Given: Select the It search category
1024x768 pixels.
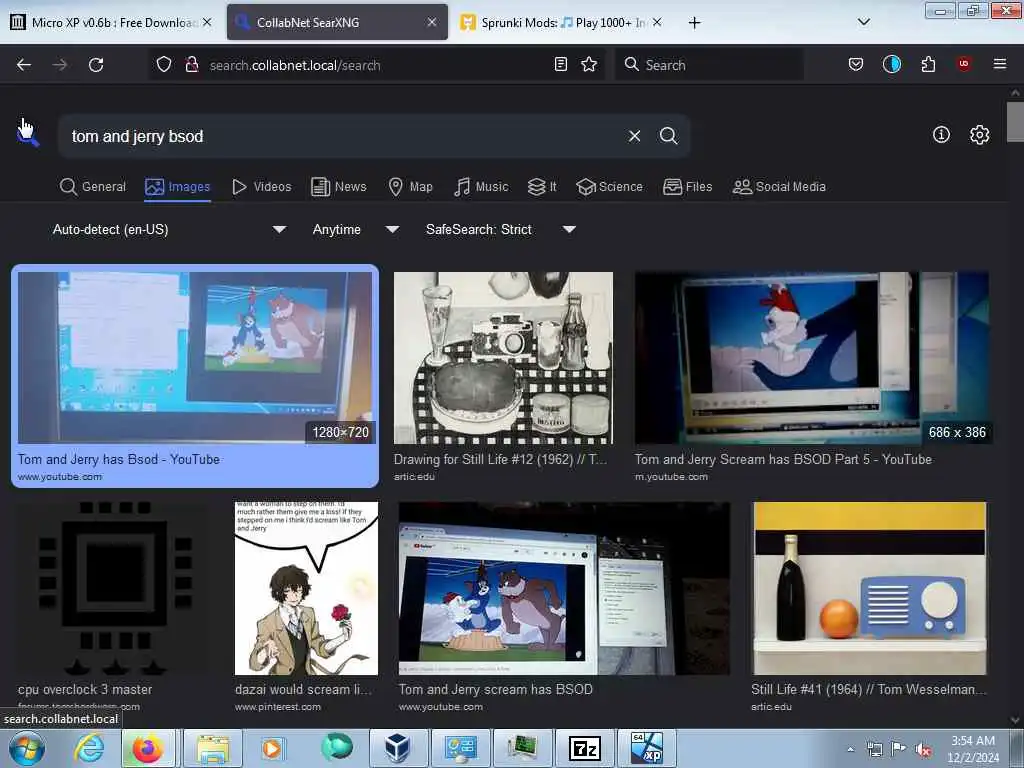Looking at the screenshot, I should [x=542, y=187].
